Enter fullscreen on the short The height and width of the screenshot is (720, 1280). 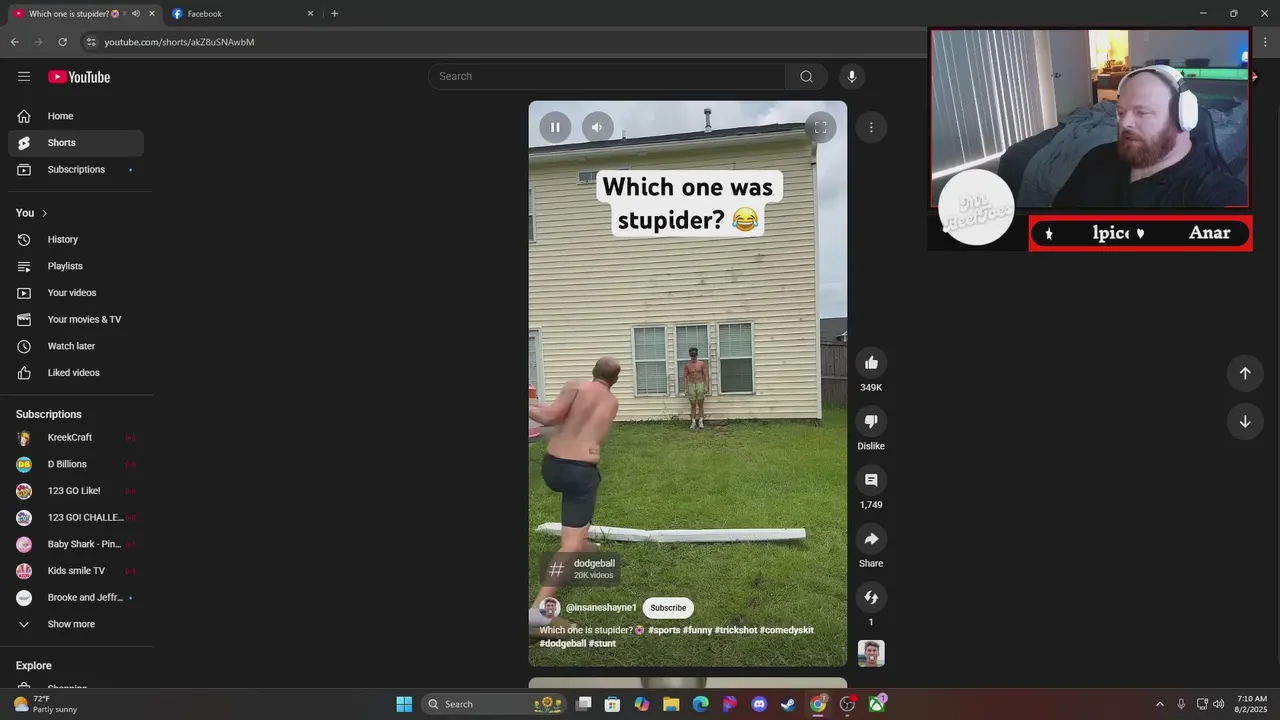820,127
